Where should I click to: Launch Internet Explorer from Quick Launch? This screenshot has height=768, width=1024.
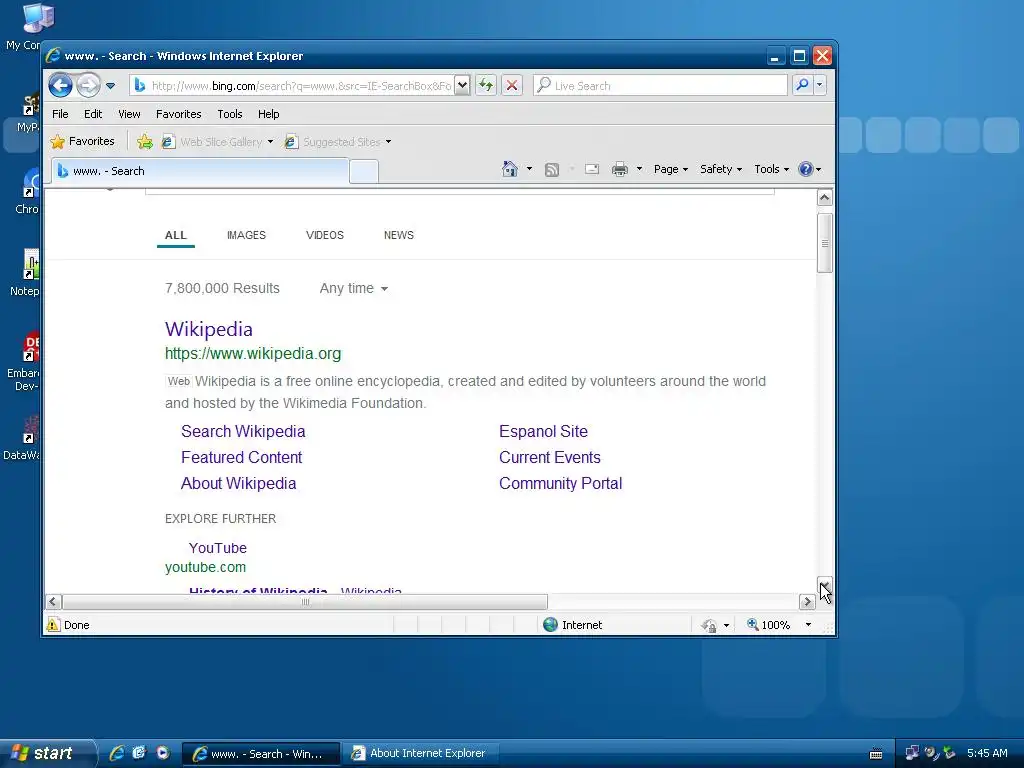pyautogui.click(x=117, y=753)
